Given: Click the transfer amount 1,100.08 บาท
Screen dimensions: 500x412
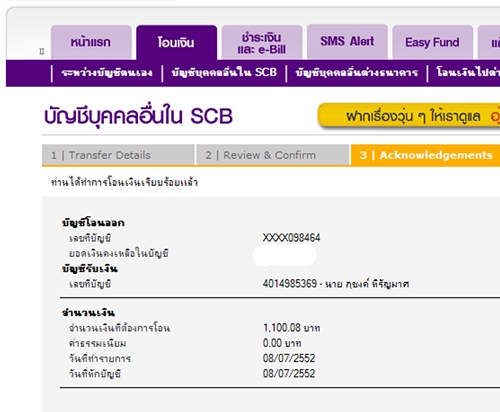Looking at the screenshot, I should (291, 328).
